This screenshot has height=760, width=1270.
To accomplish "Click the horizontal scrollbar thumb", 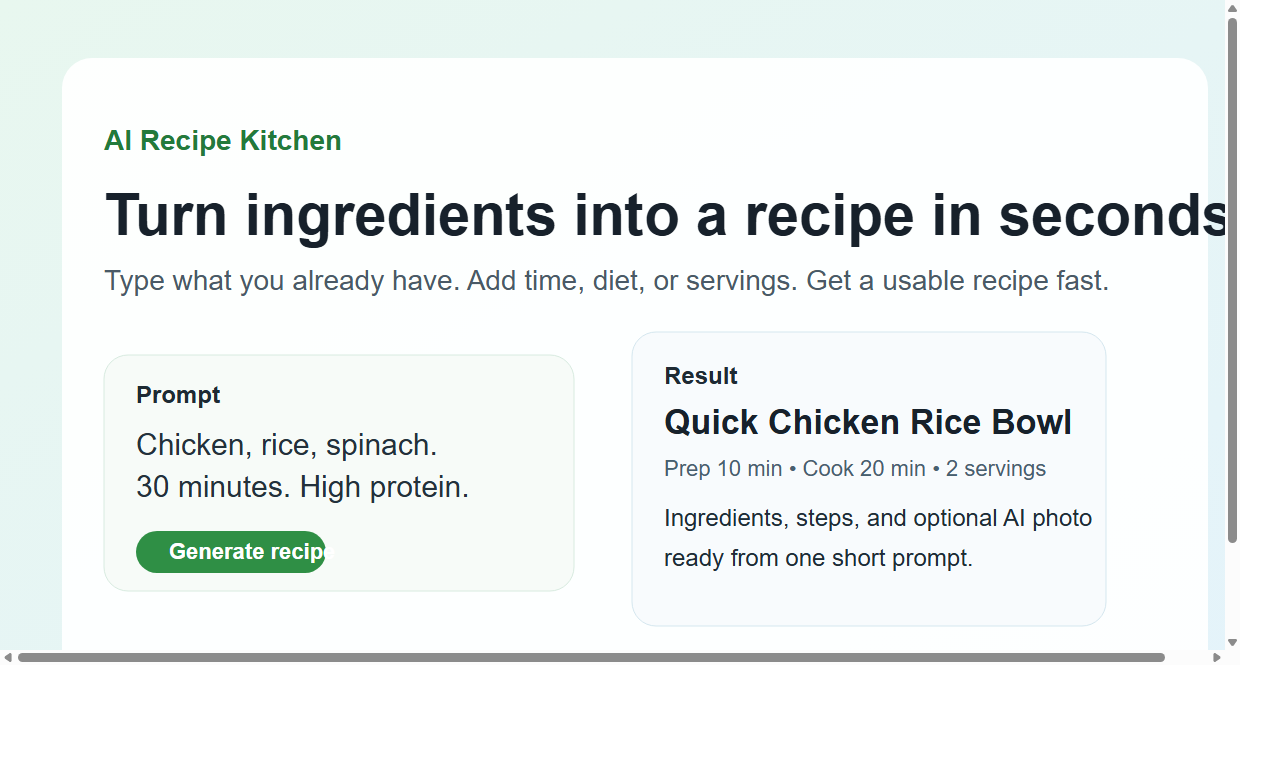I will pyautogui.click(x=590, y=657).
